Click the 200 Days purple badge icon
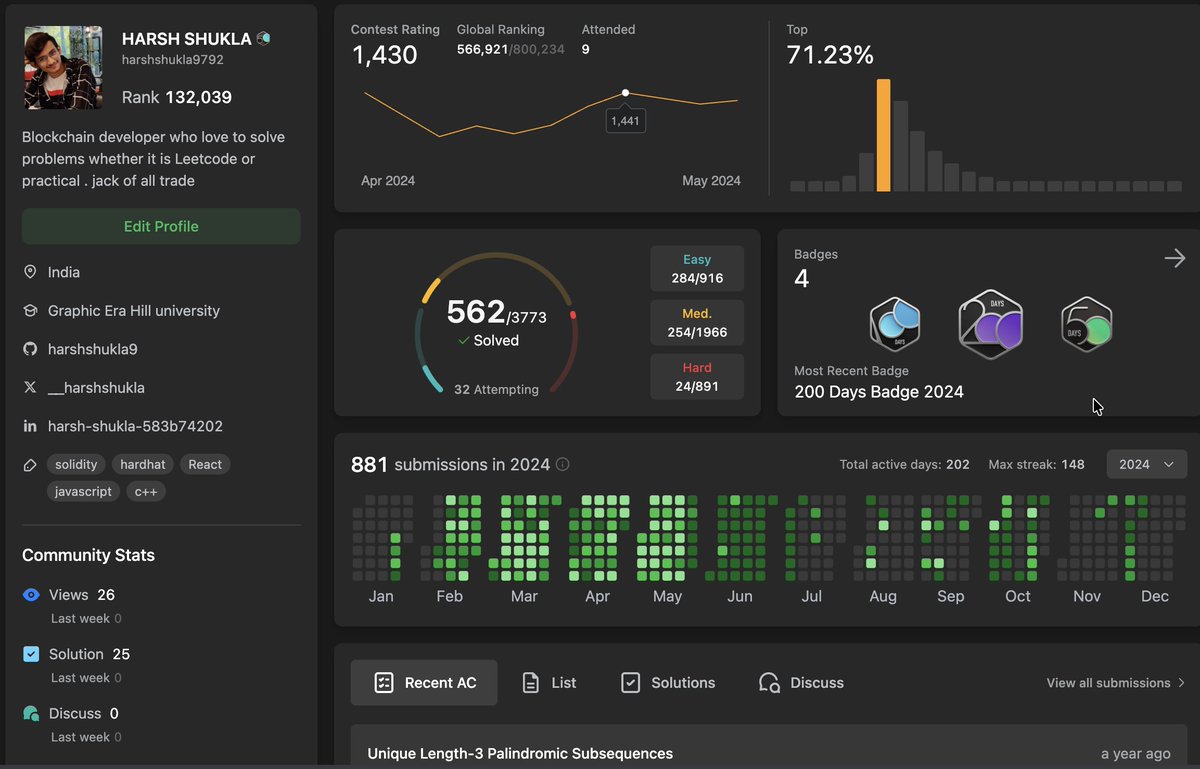Screen dimensions: 1200x769 pyautogui.click(x=990, y=324)
